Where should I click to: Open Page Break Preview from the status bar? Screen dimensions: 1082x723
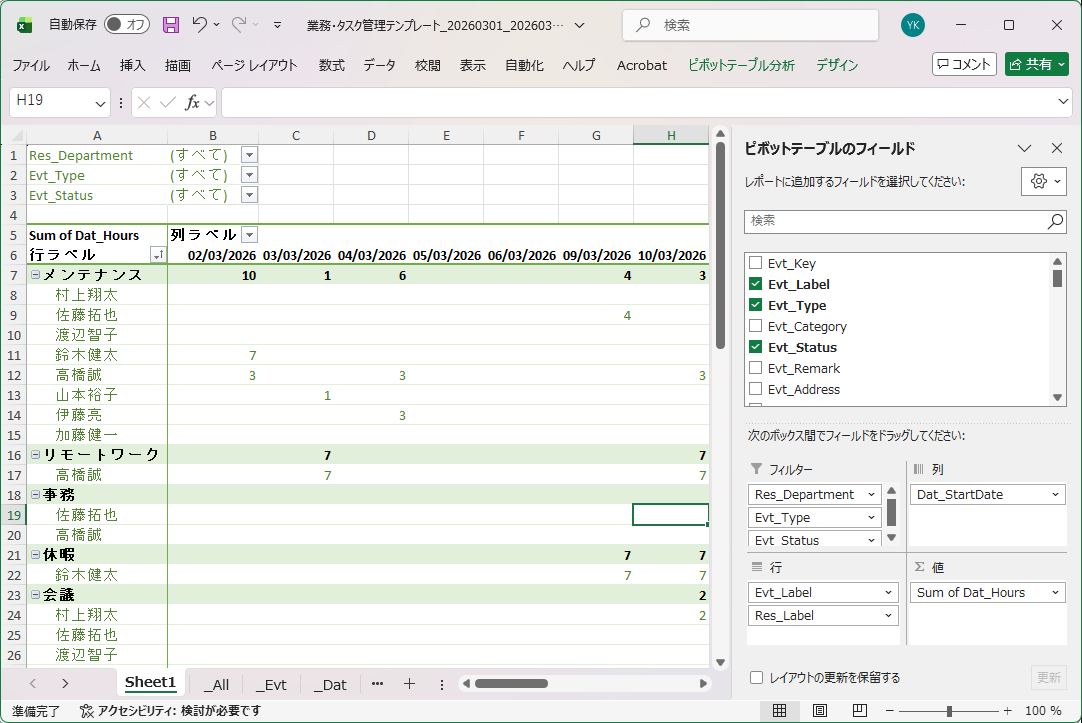pyautogui.click(x=860, y=711)
